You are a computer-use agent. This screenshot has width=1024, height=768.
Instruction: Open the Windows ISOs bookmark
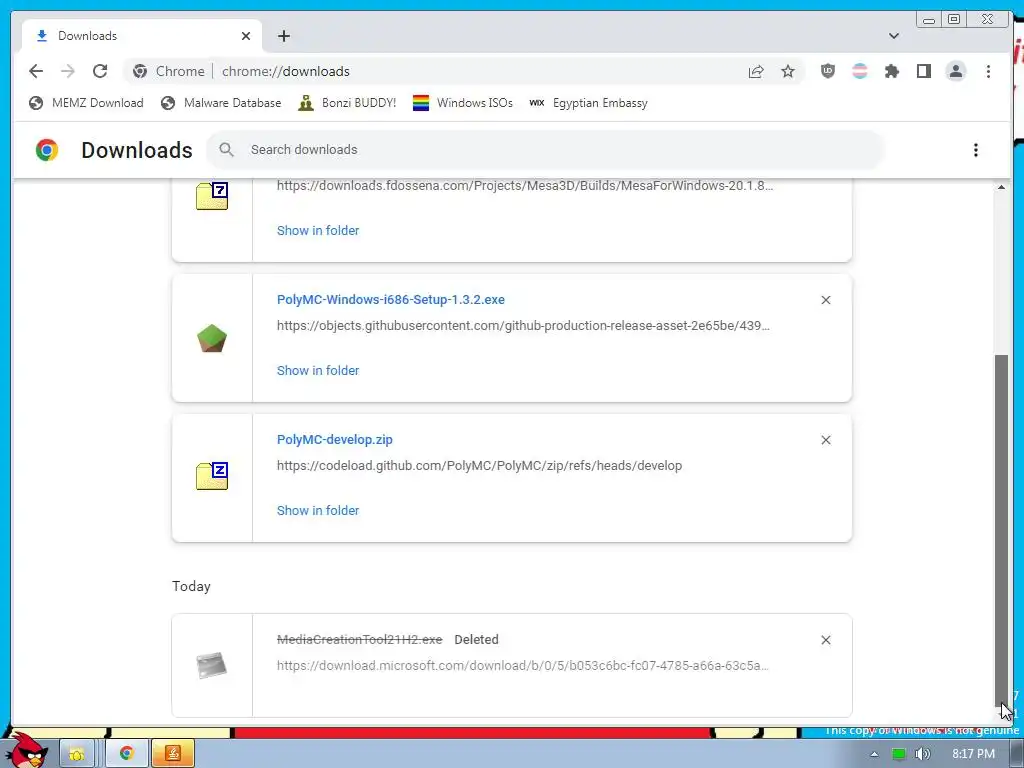click(x=463, y=103)
